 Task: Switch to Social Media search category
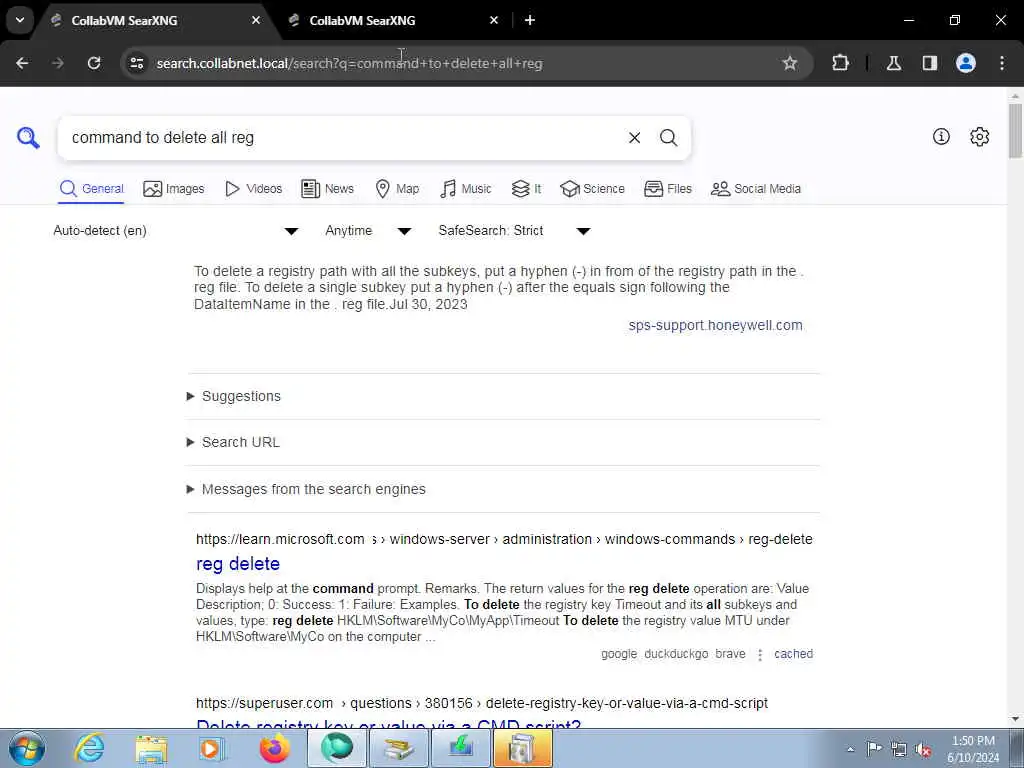tap(756, 189)
